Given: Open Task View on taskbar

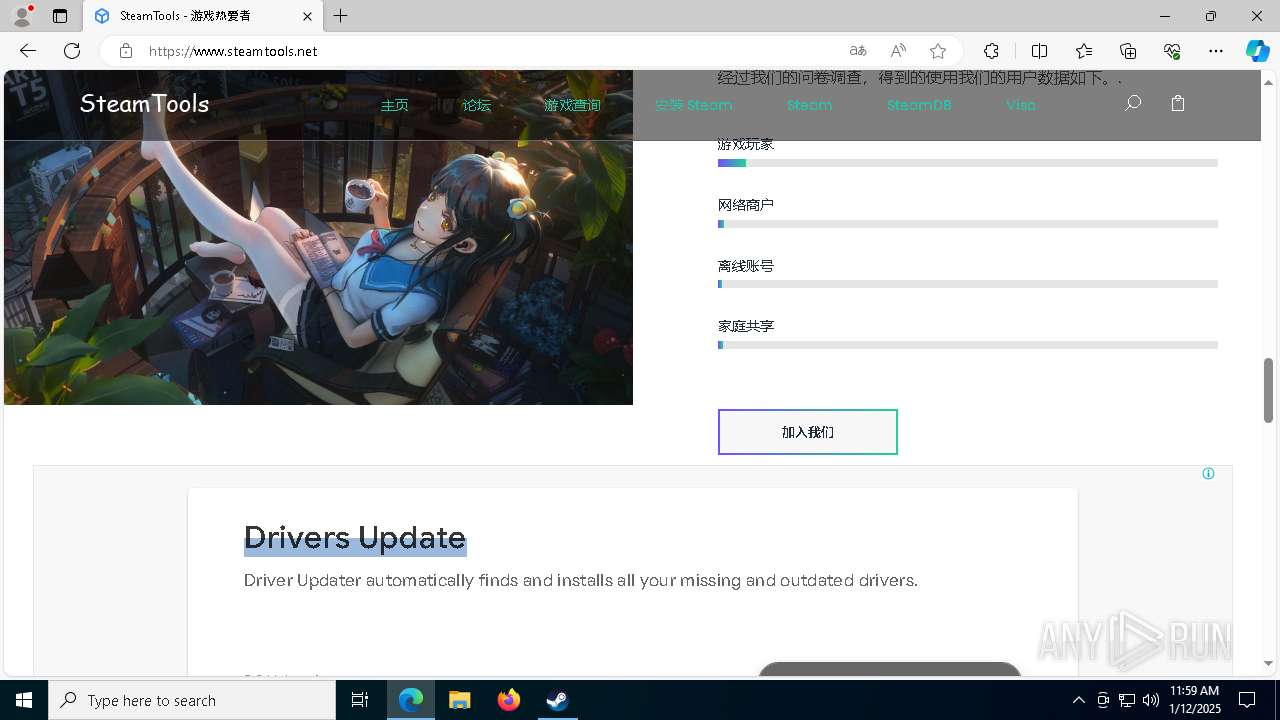Looking at the screenshot, I should (360, 700).
